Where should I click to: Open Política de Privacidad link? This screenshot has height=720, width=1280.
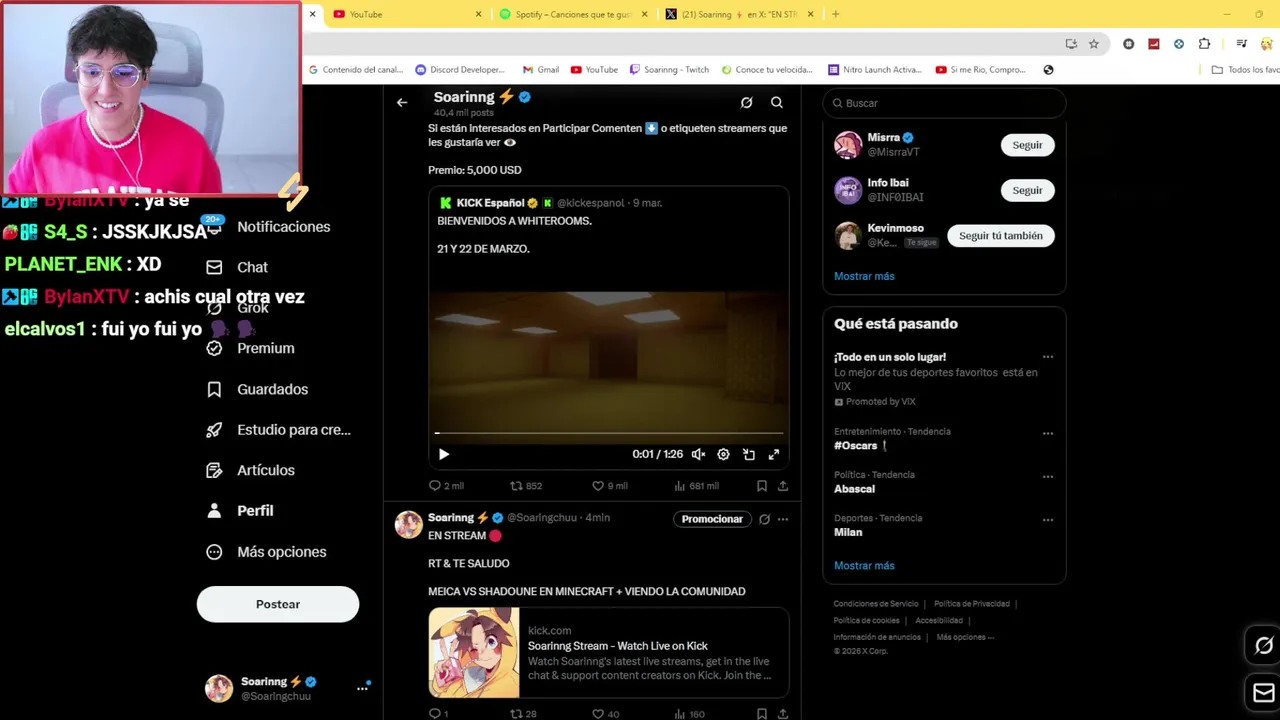pyautogui.click(x=971, y=604)
